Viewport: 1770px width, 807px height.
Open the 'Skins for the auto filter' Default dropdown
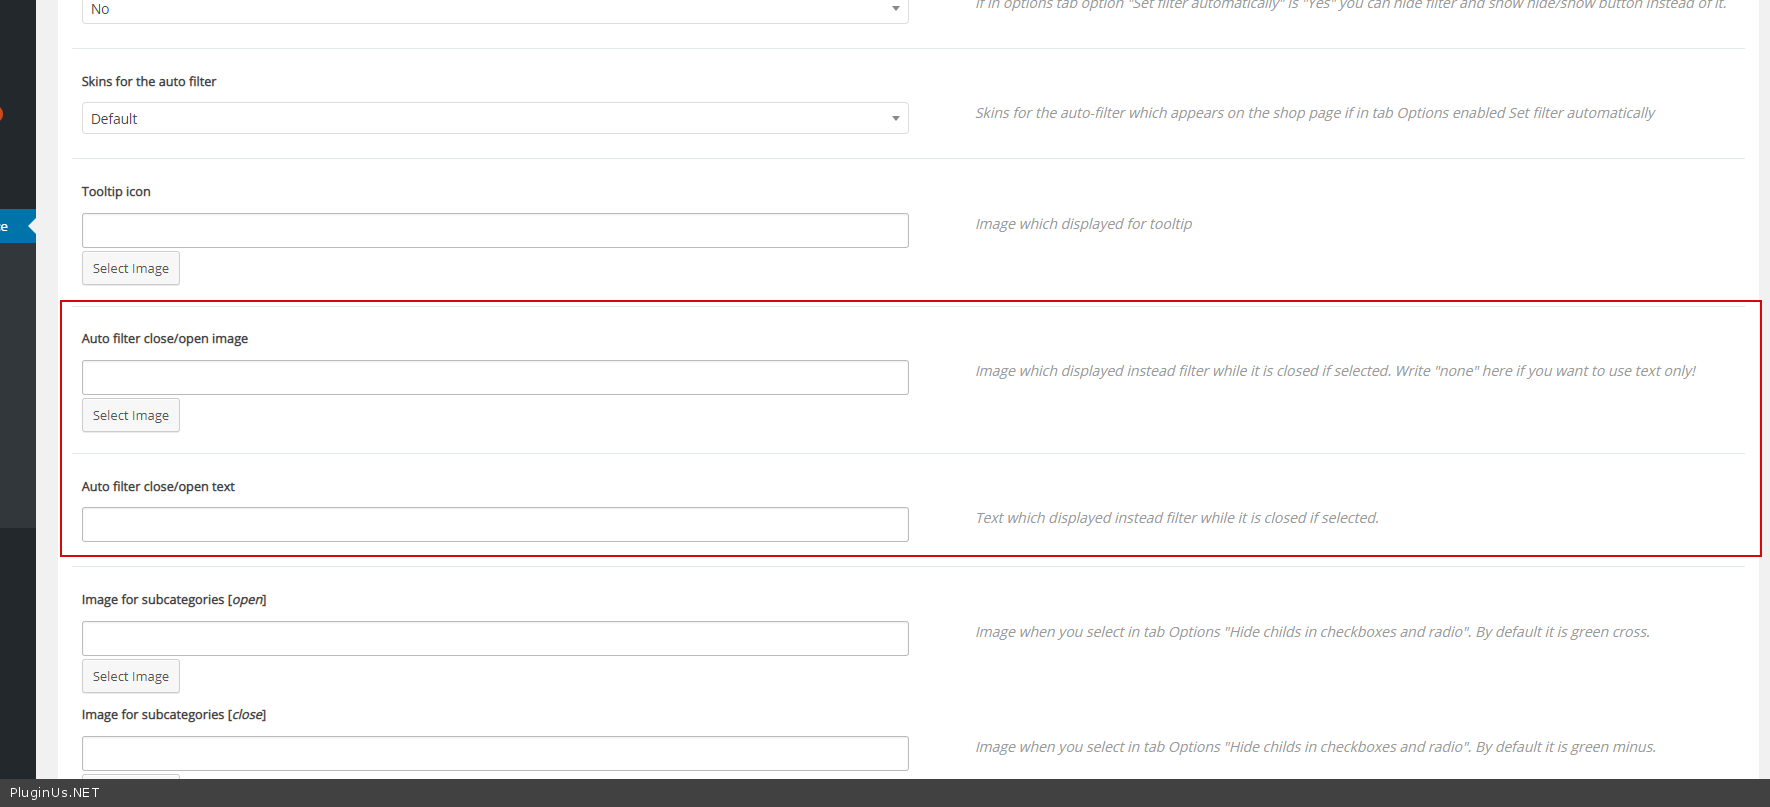click(x=495, y=118)
